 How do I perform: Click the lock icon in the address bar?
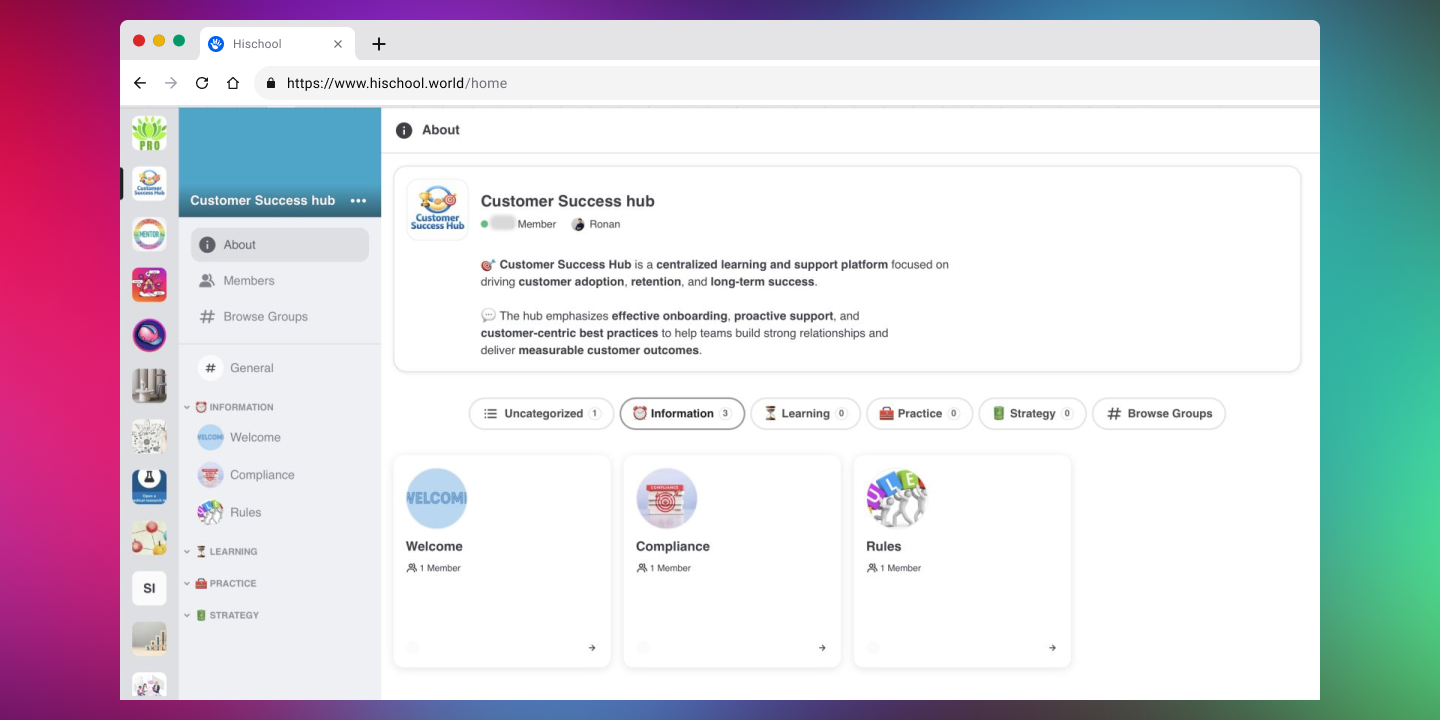click(x=271, y=83)
